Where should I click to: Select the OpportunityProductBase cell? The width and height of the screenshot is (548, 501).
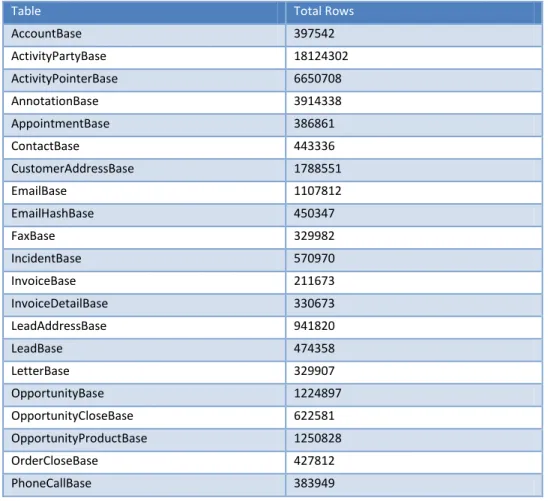(144, 440)
